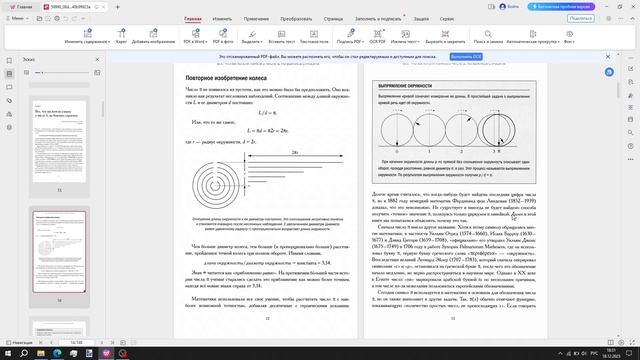Image resolution: width=640 pixels, height=360 pixels.
Task: Open Microsoft Edge from the taskbar
Action: point(57,353)
